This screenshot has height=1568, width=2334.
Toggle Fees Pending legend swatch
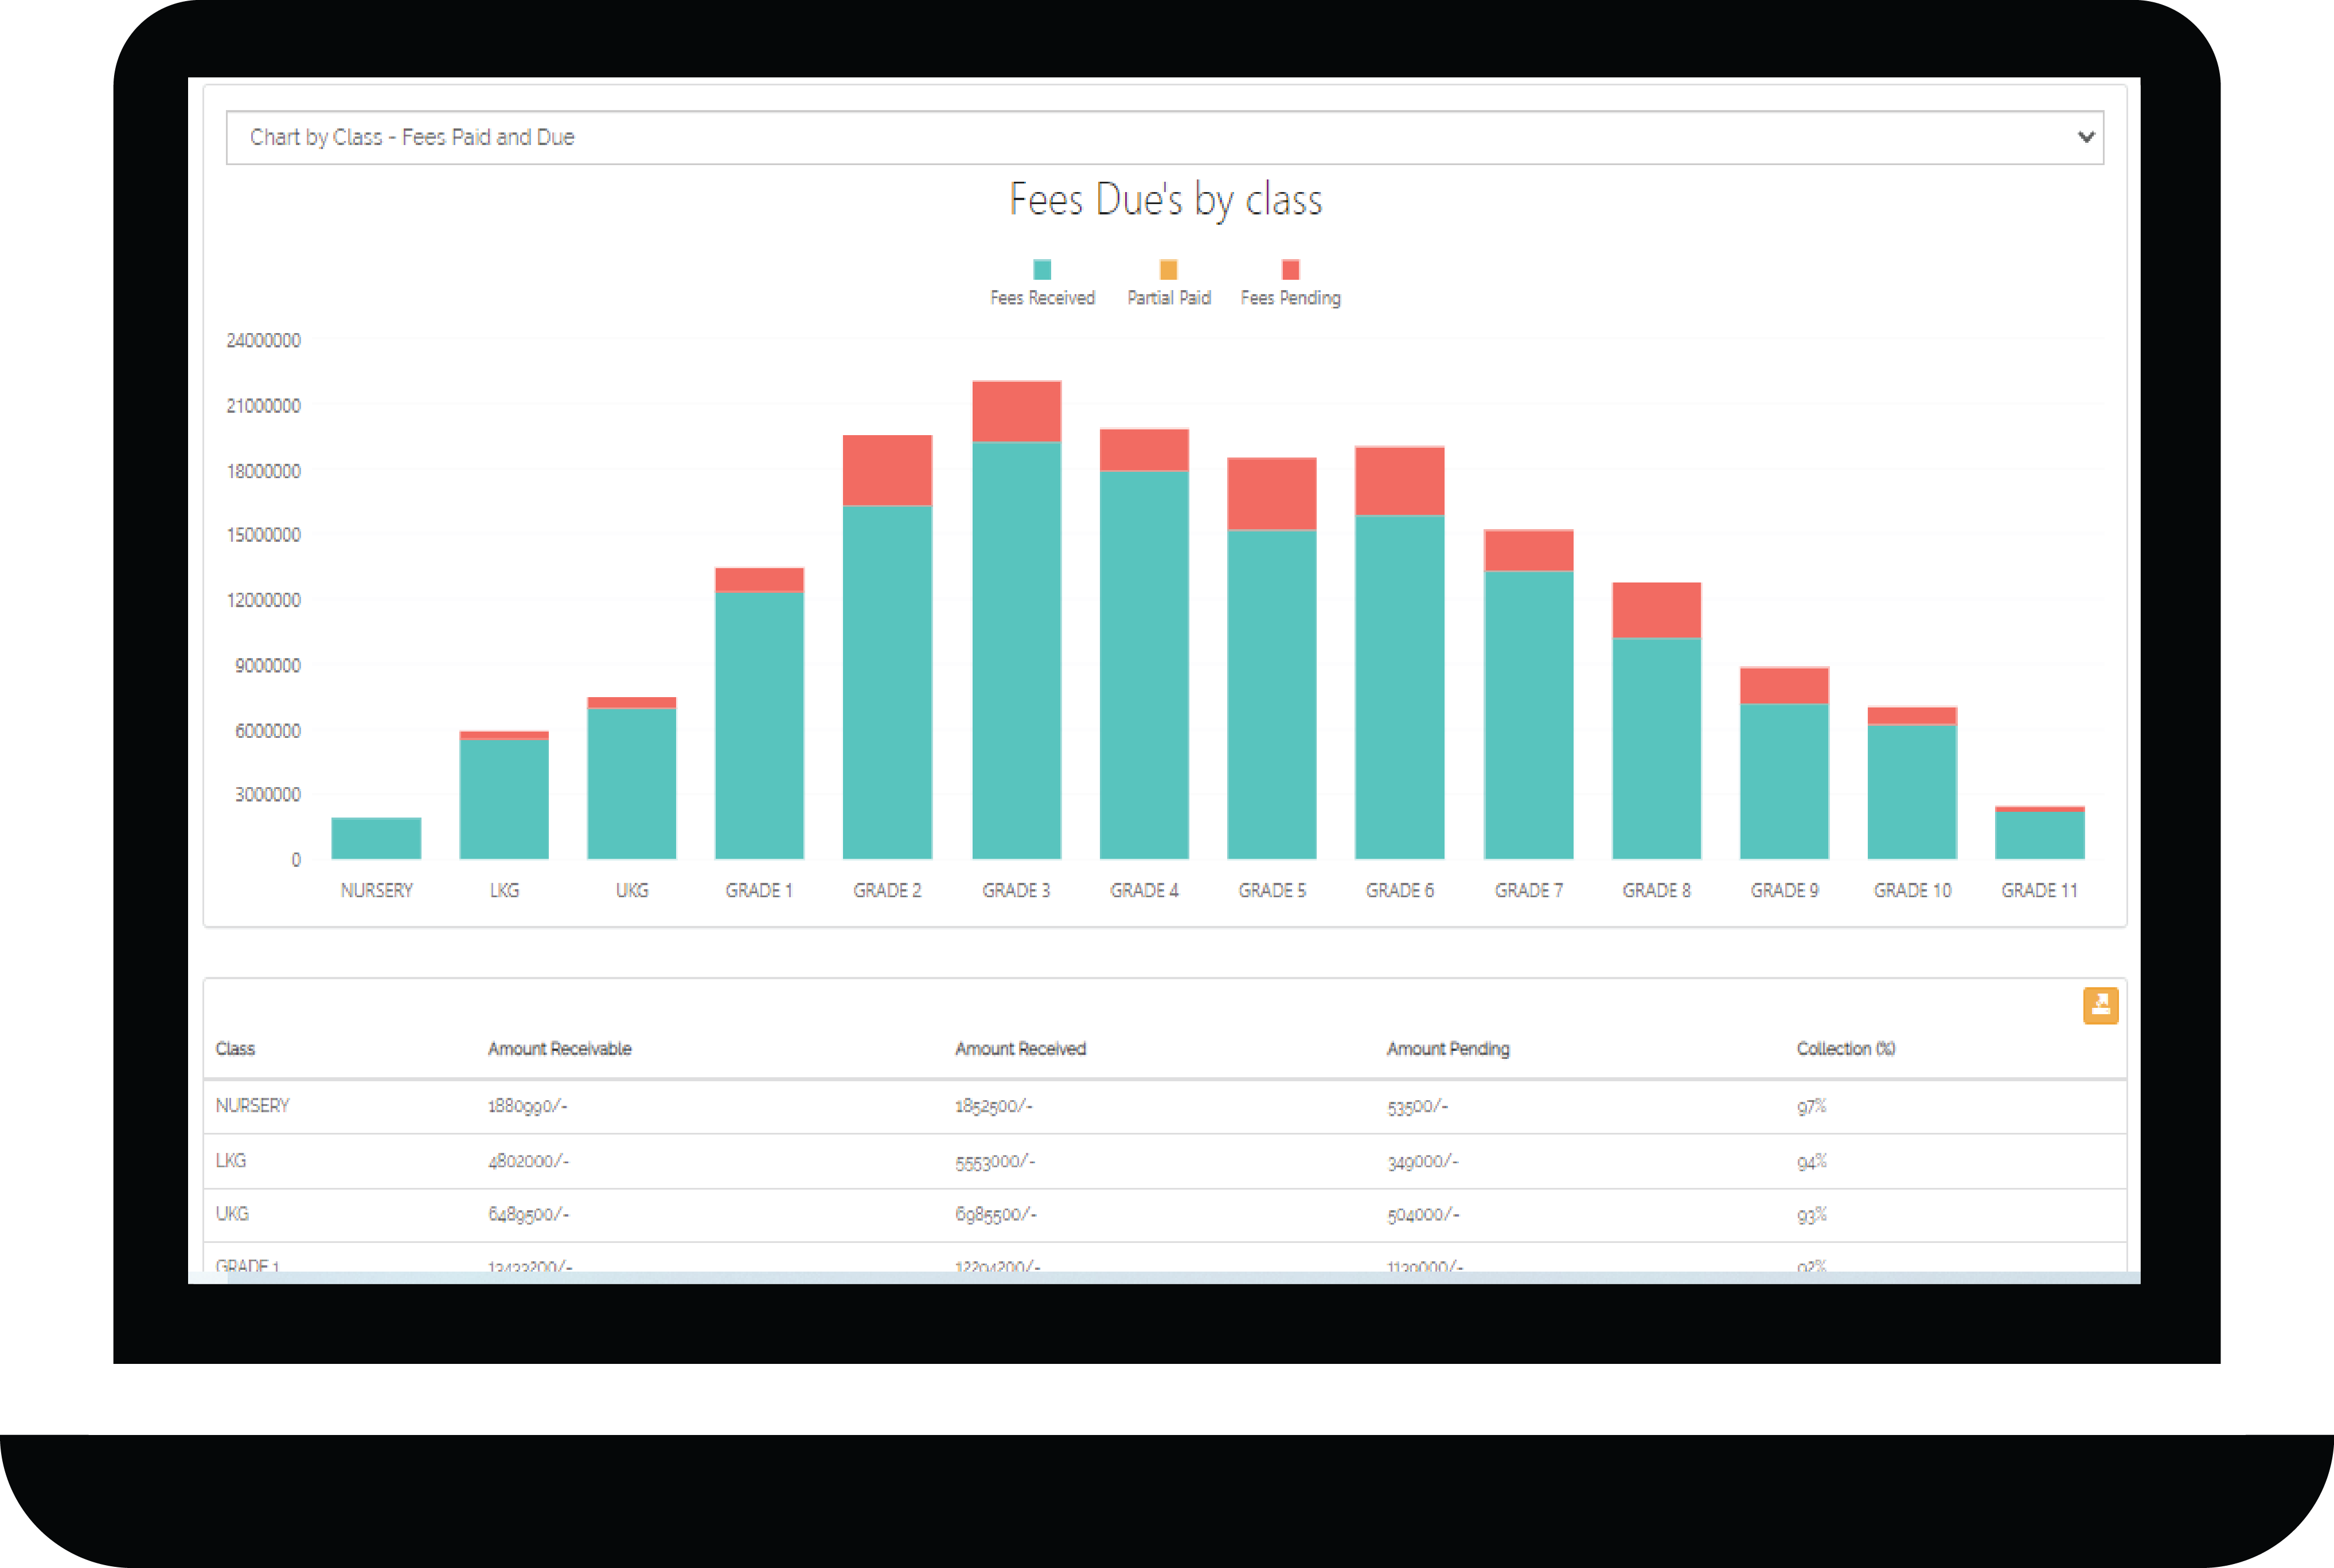point(1290,269)
